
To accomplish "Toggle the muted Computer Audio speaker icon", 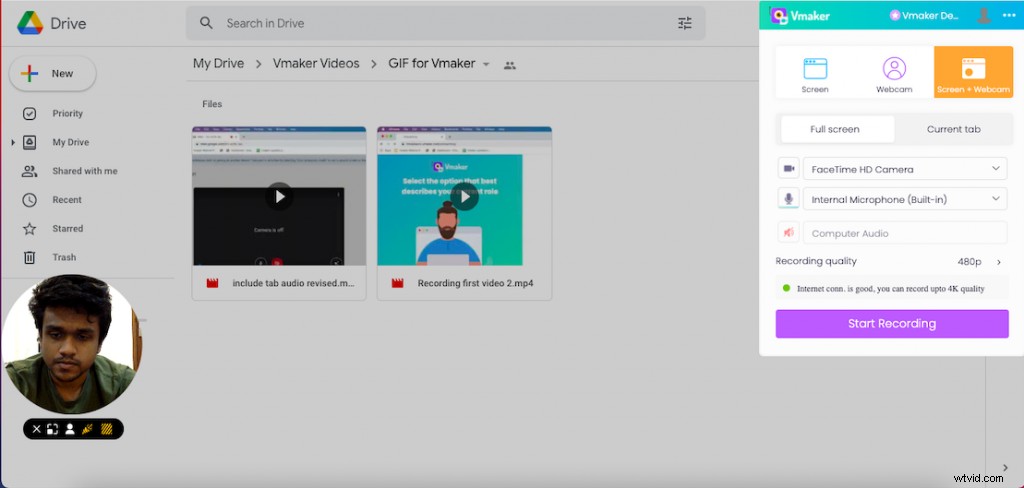I will point(789,233).
